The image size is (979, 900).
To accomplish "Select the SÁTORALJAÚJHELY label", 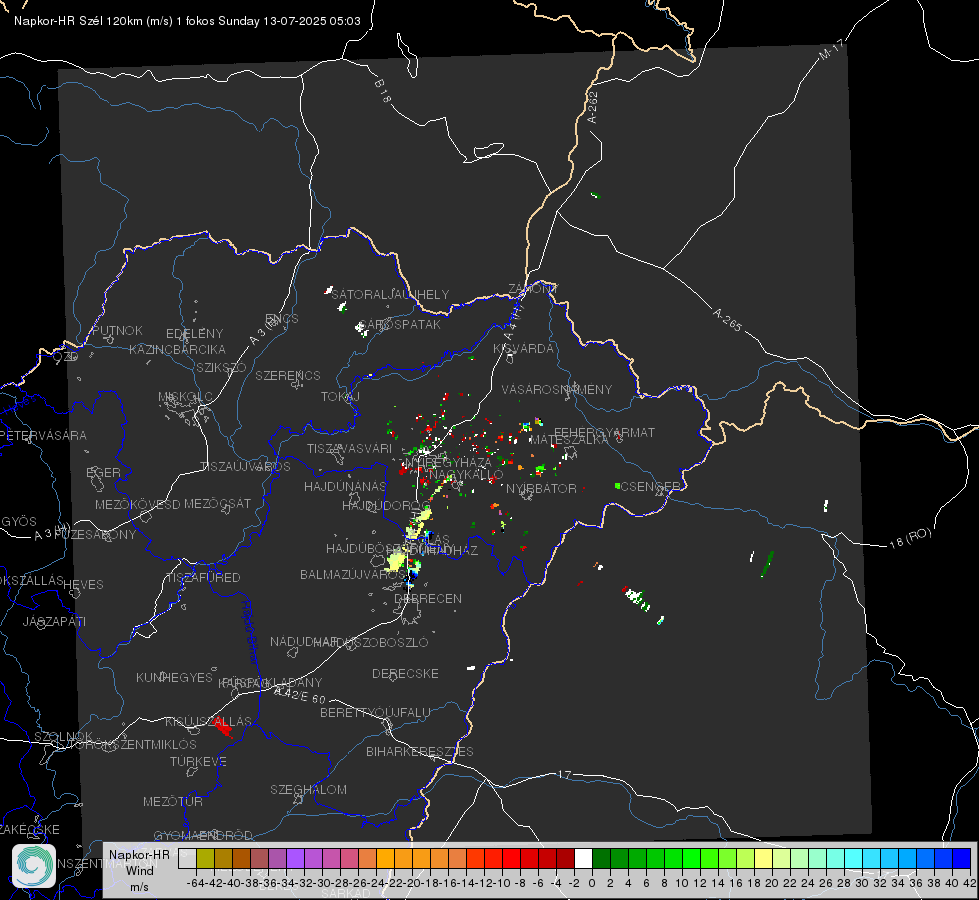I will pyautogui.click(x=390, y=294).
